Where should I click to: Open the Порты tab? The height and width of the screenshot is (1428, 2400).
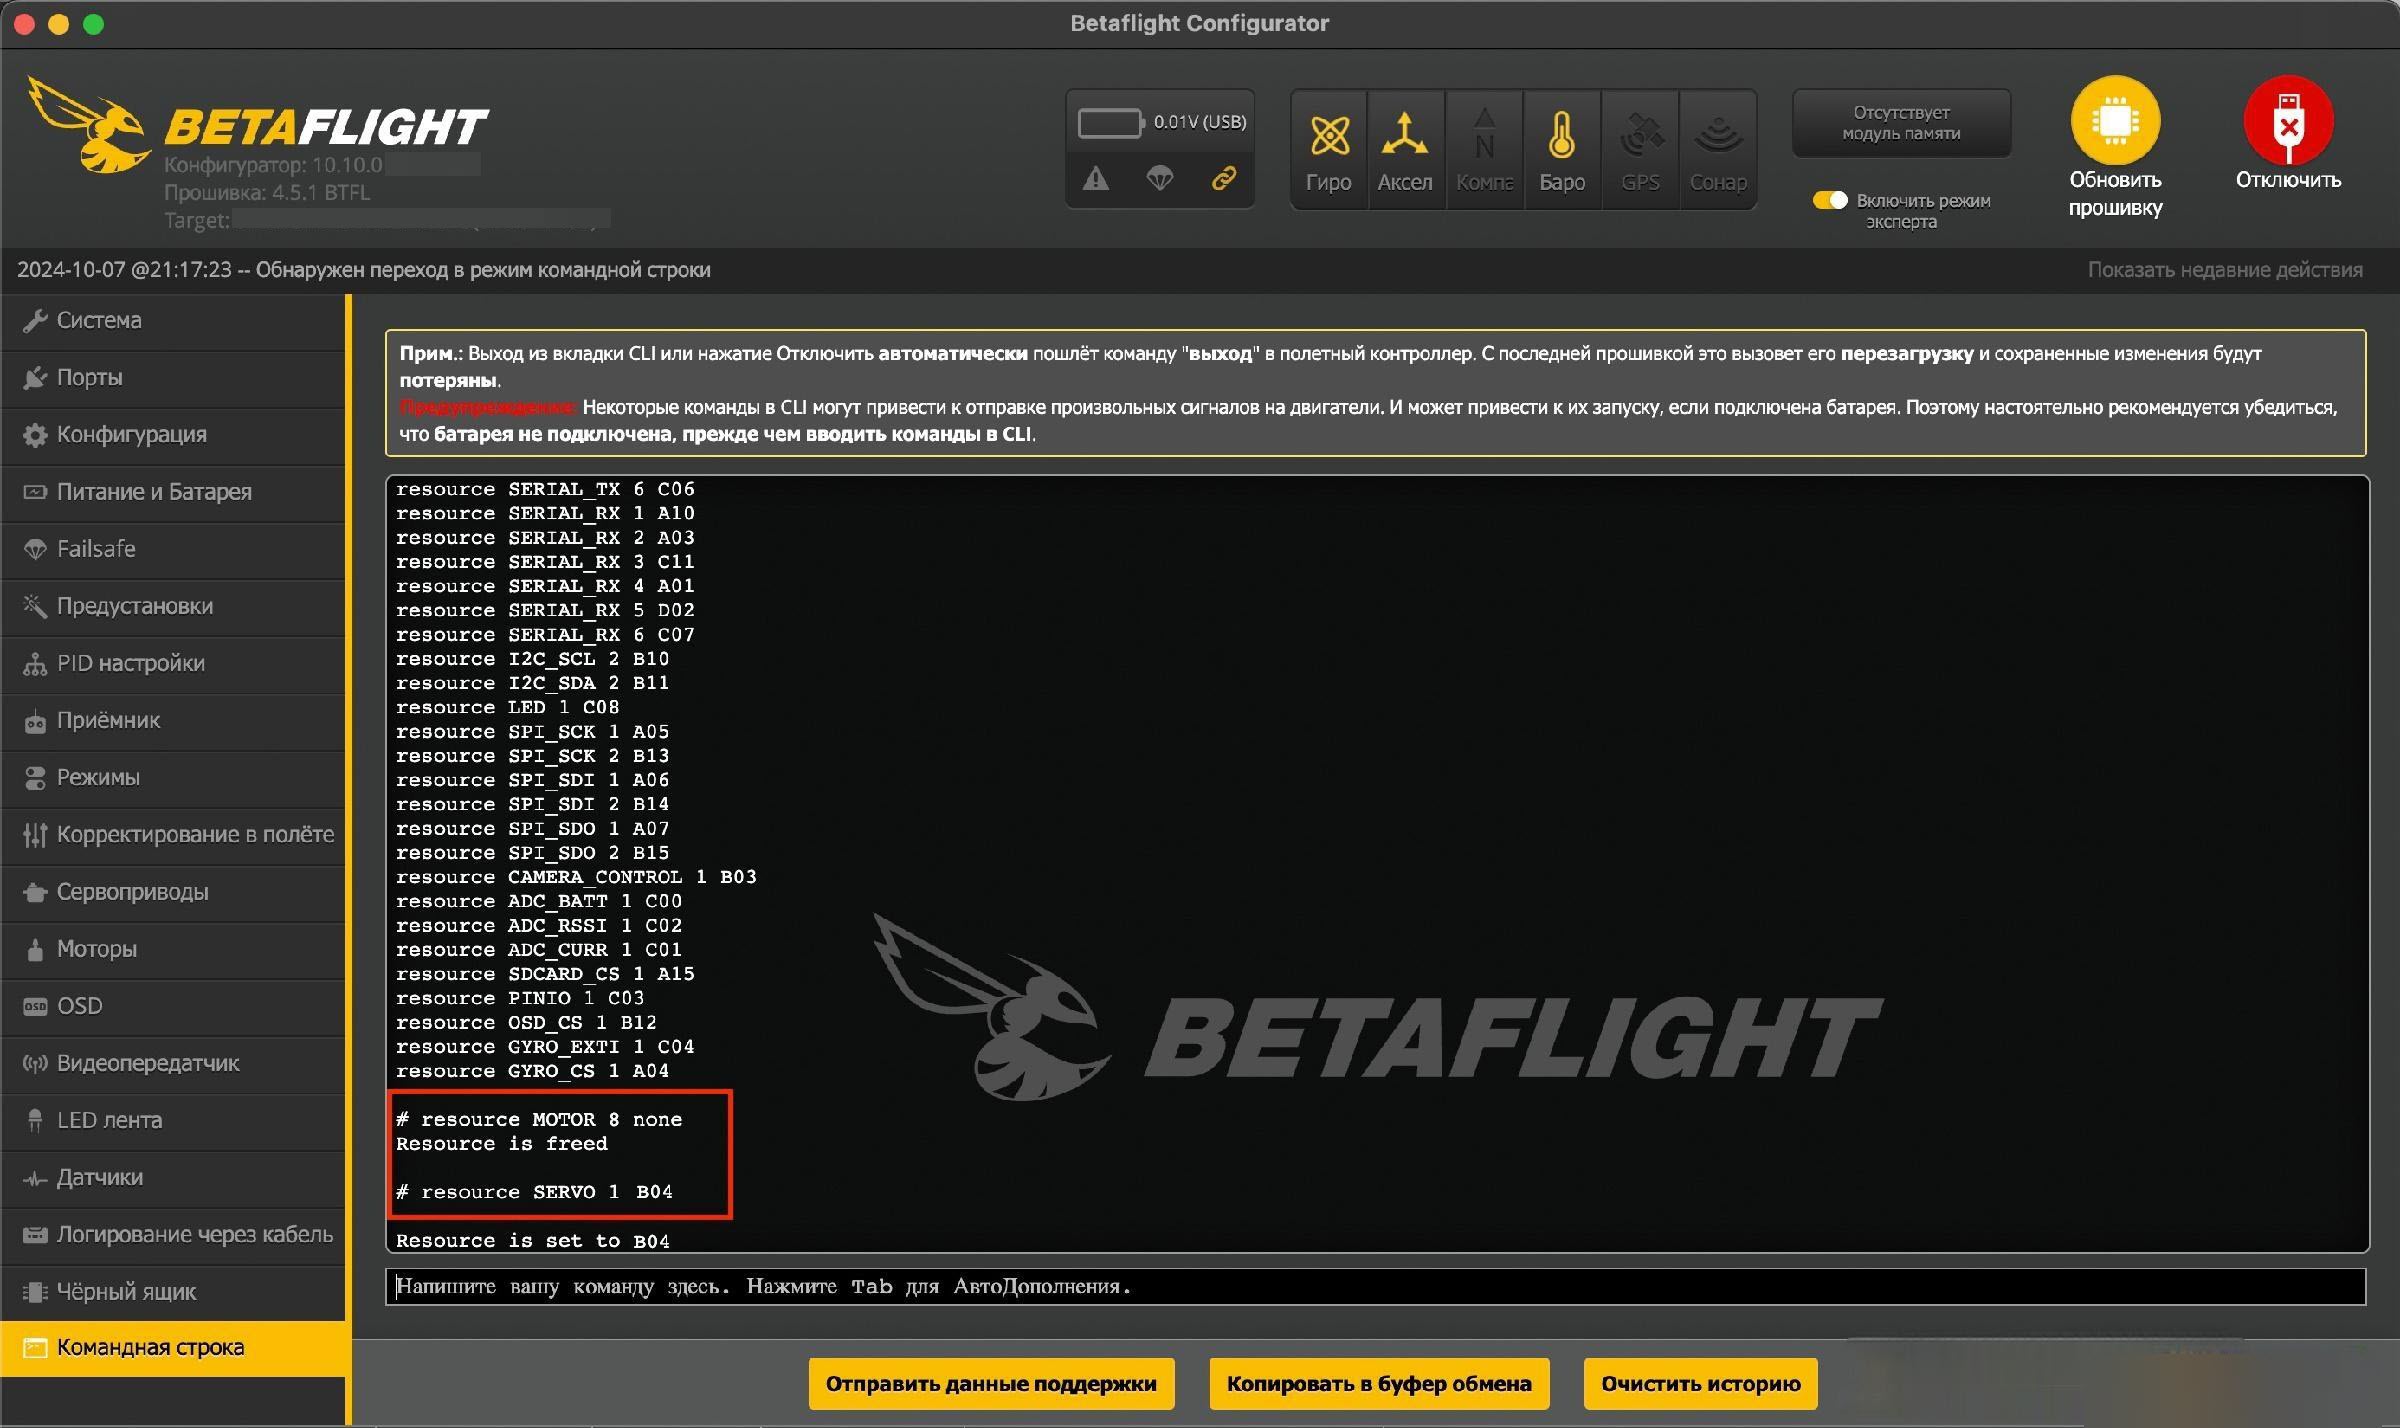coord(173,377)
